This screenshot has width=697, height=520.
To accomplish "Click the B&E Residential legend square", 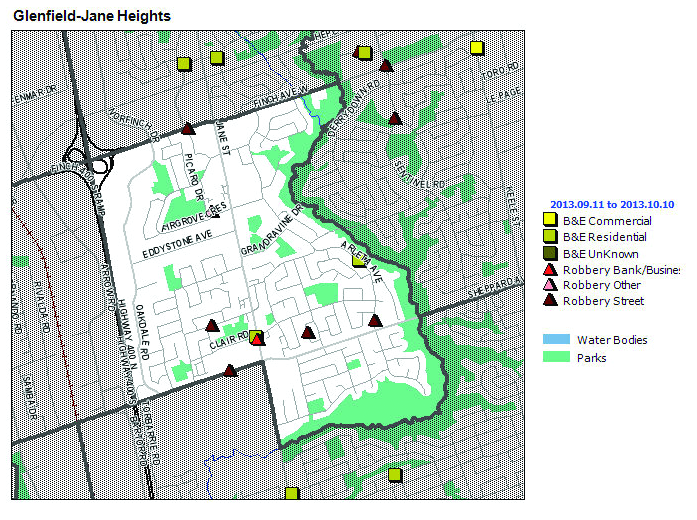I will pos(550,236).
